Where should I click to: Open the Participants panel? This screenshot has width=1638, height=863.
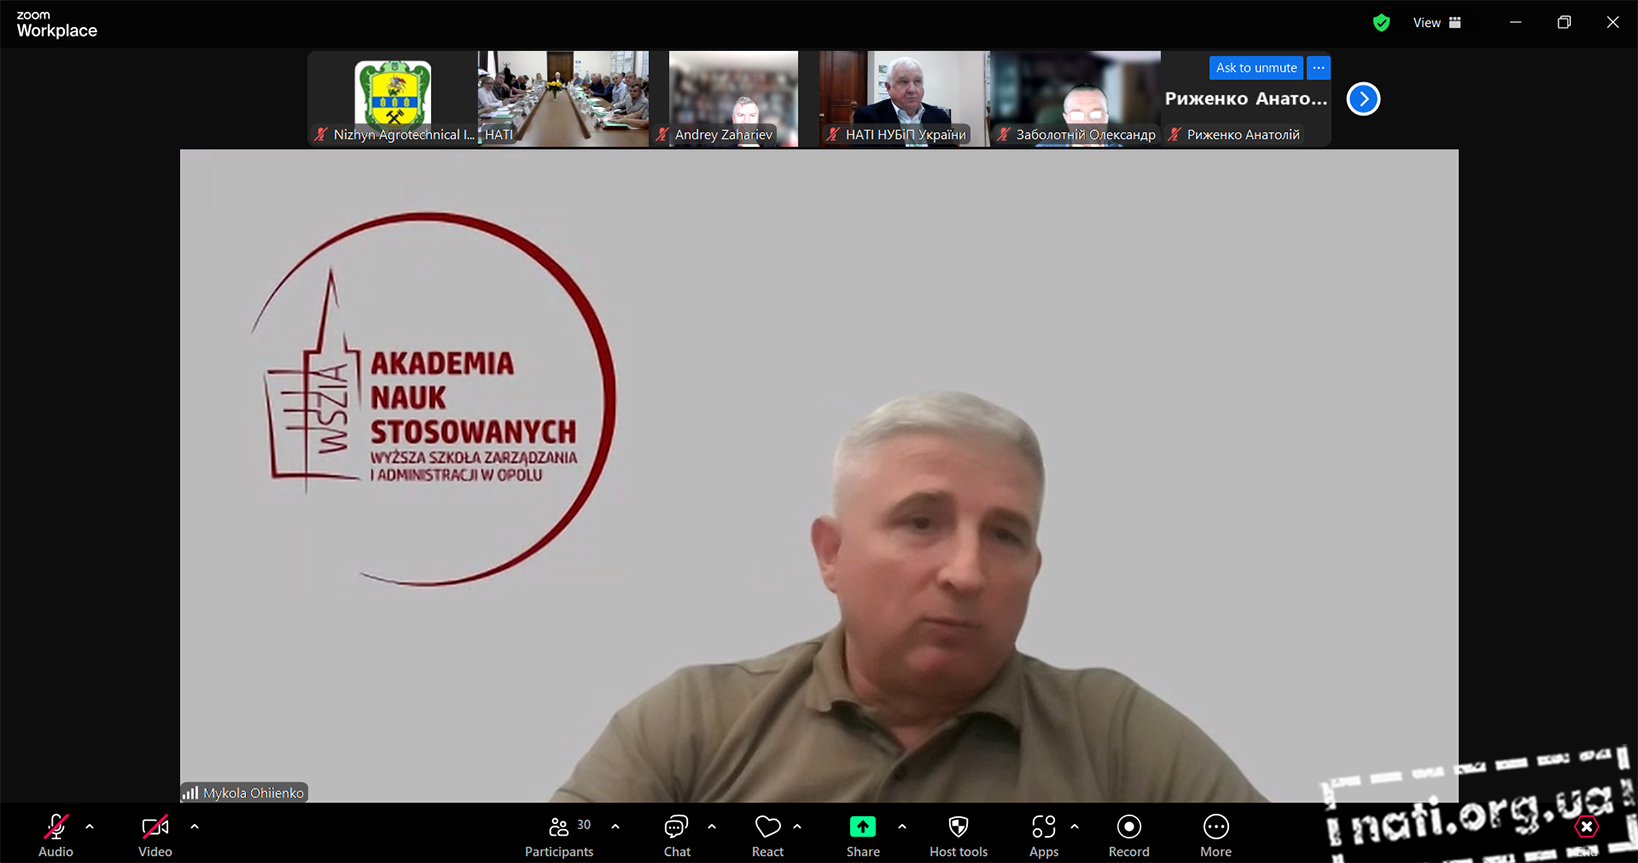point(559,835)
